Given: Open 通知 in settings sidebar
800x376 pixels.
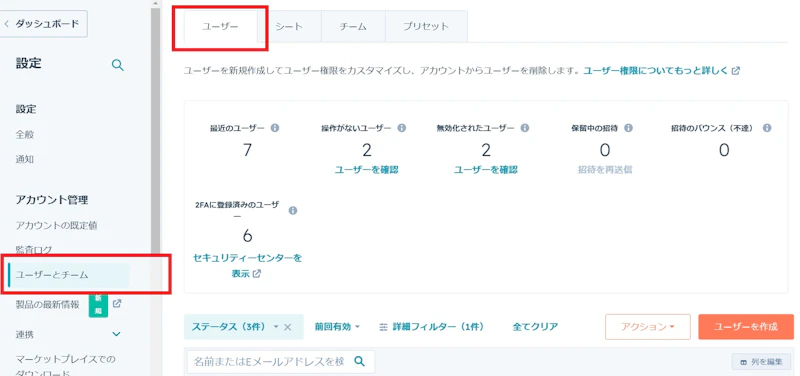Looking at the screenshot, I should 24,159.
